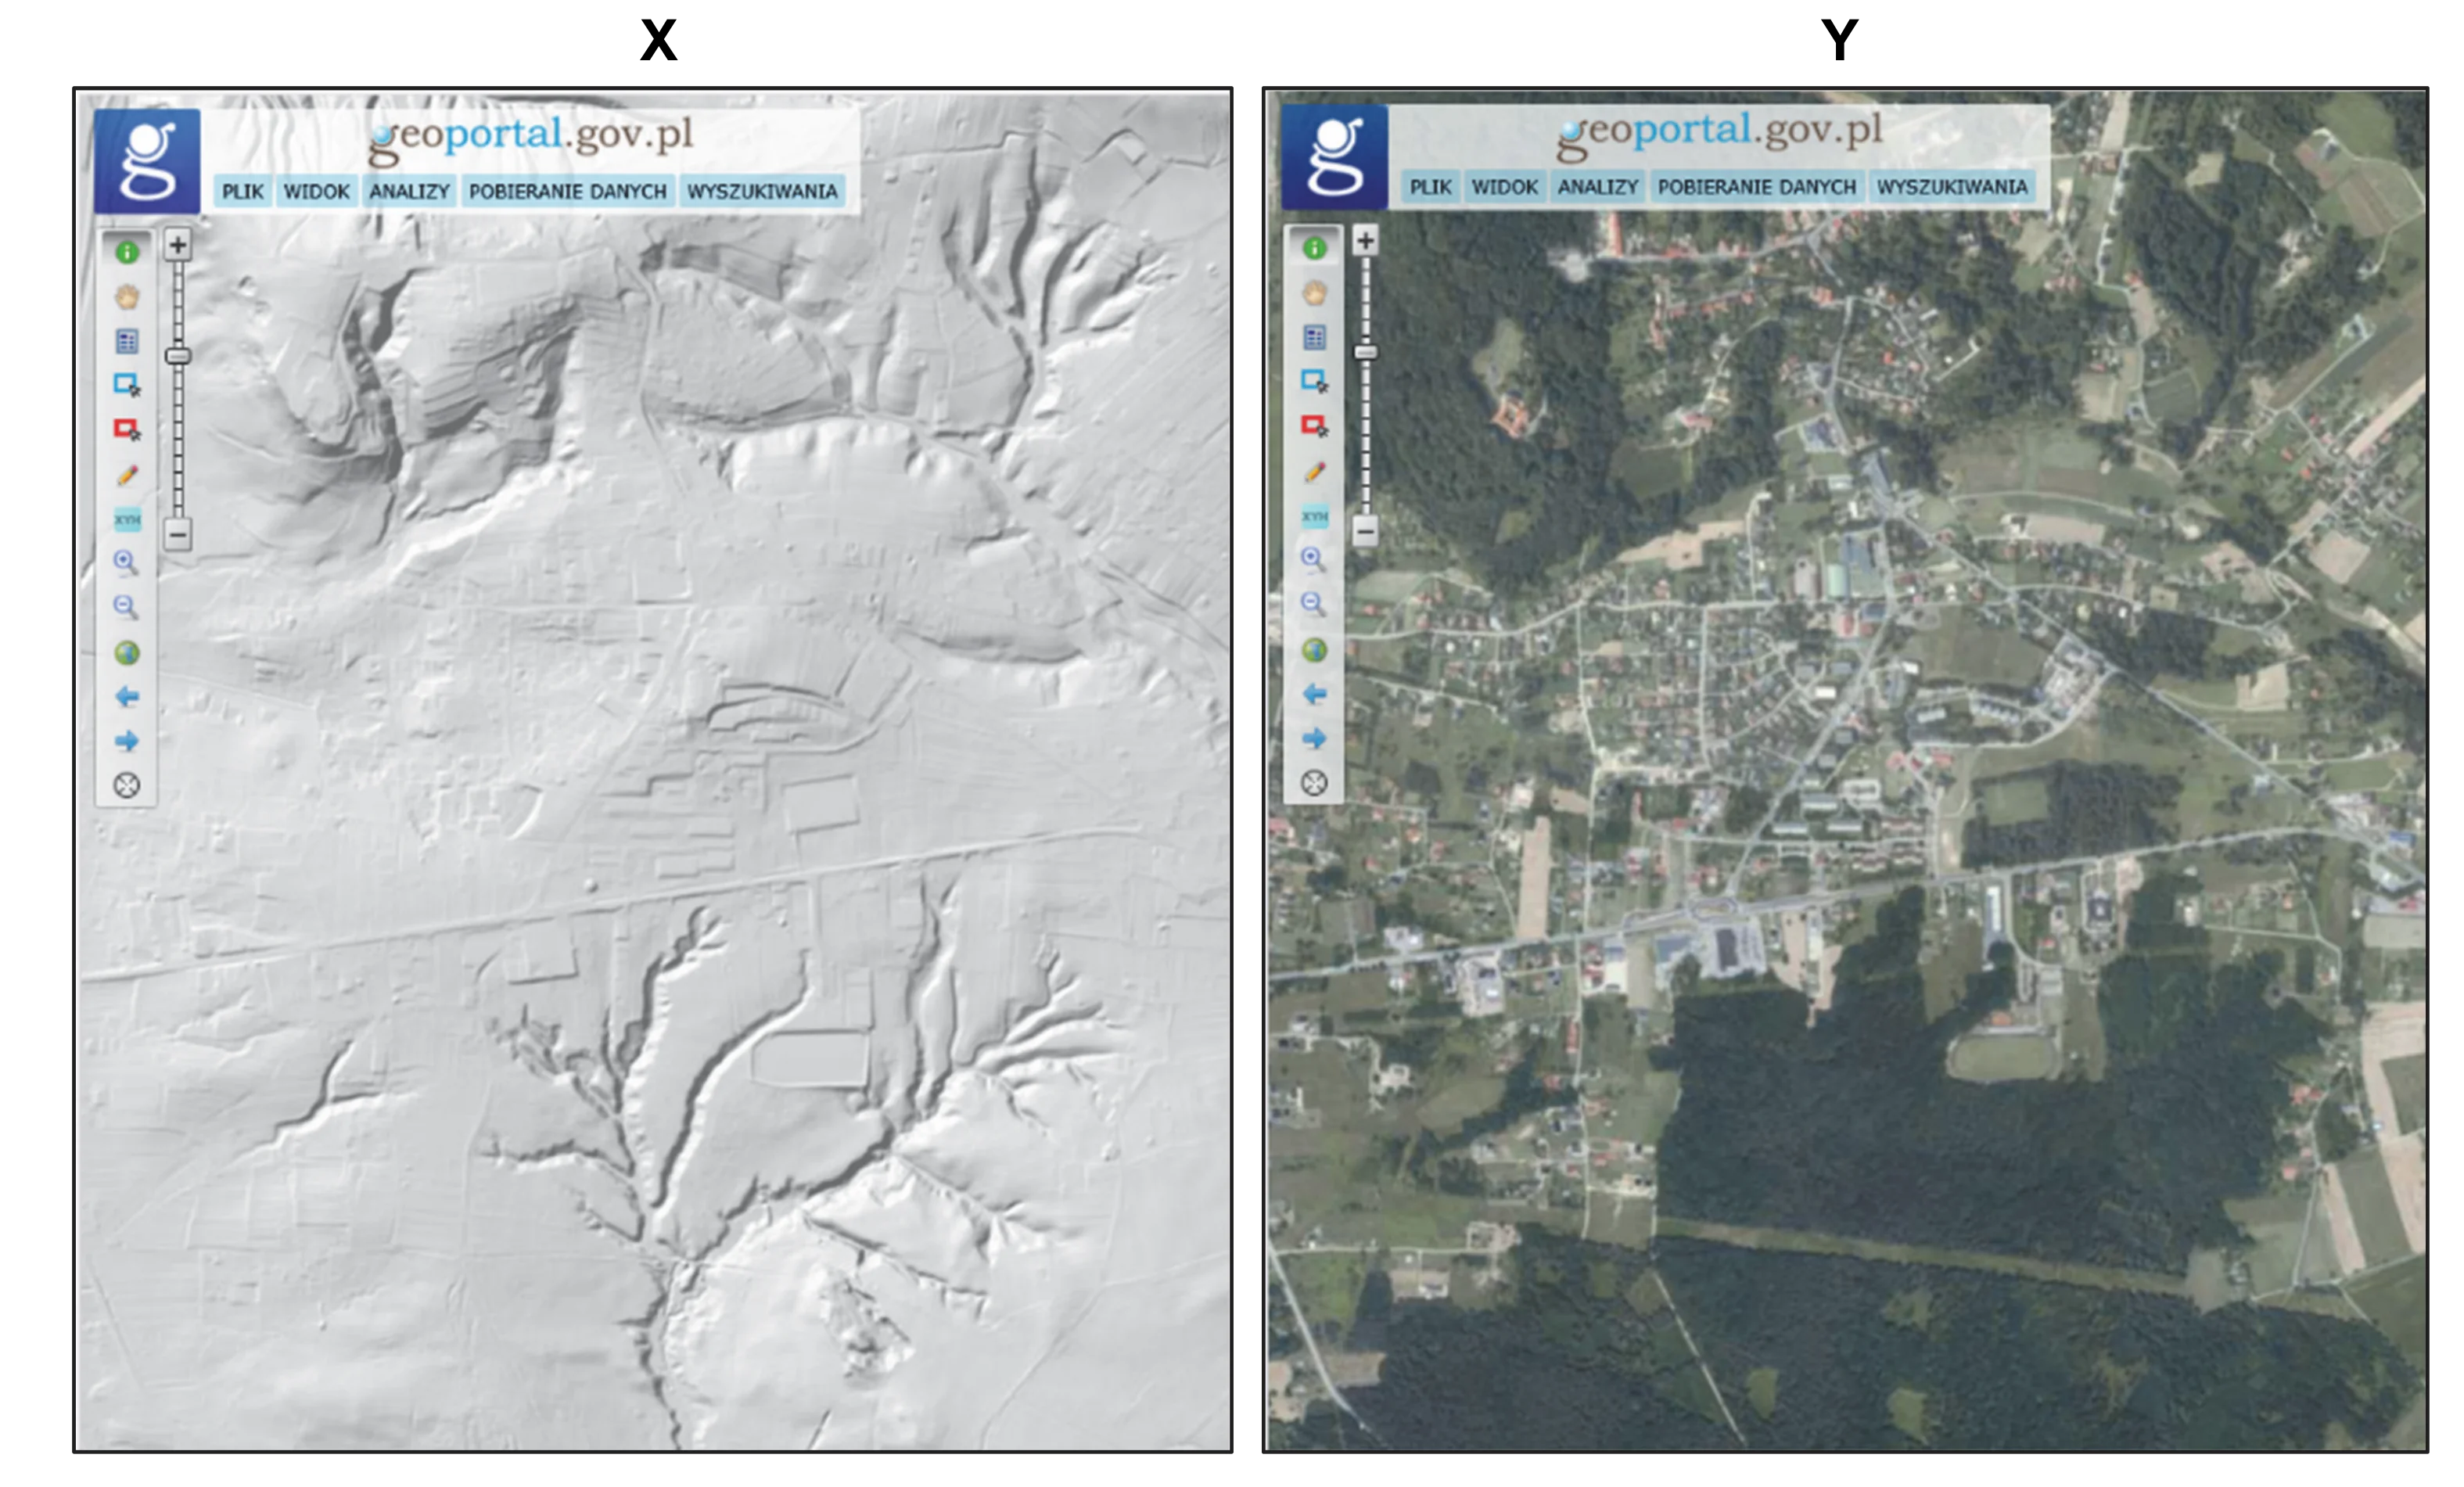
Task: Click the plus zoom button in panel Y
Action: tap(1365, 240)
